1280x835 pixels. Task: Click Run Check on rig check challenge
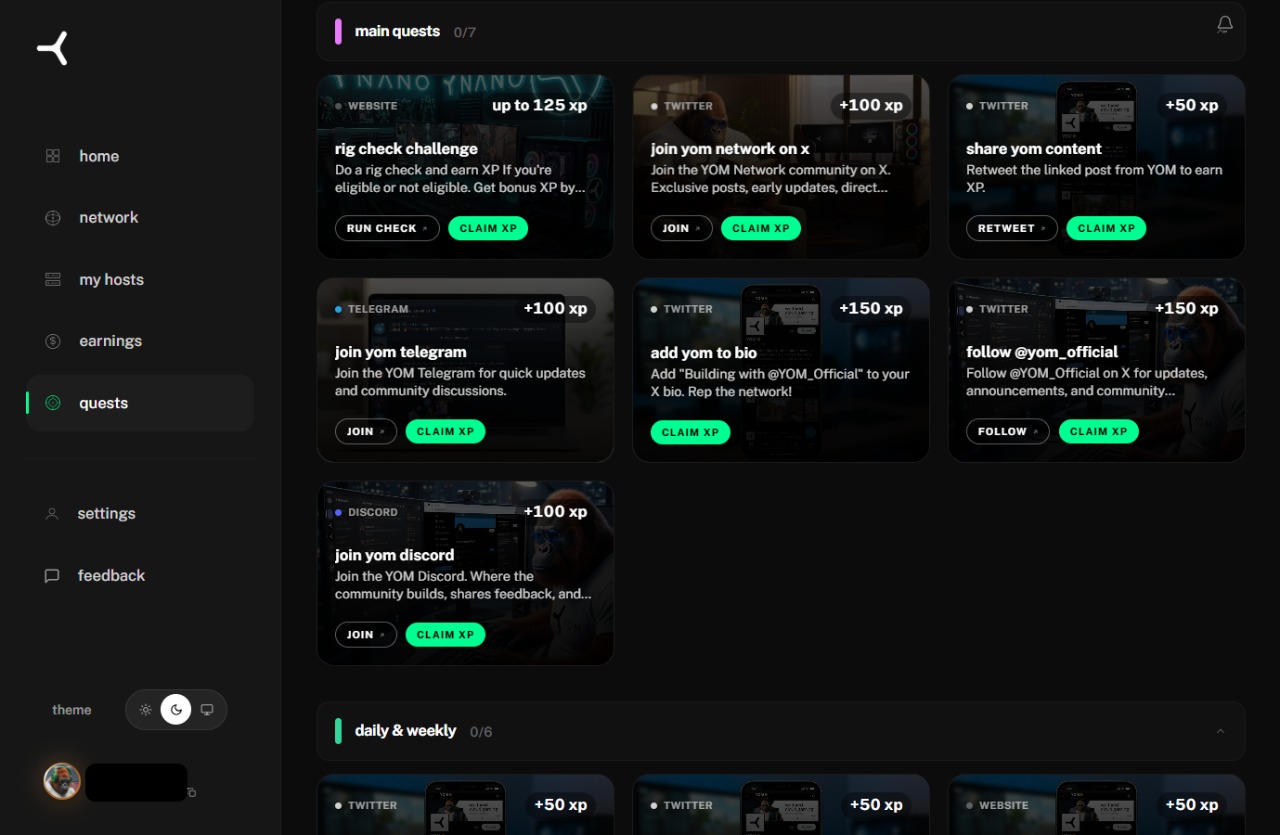[387, 228]
